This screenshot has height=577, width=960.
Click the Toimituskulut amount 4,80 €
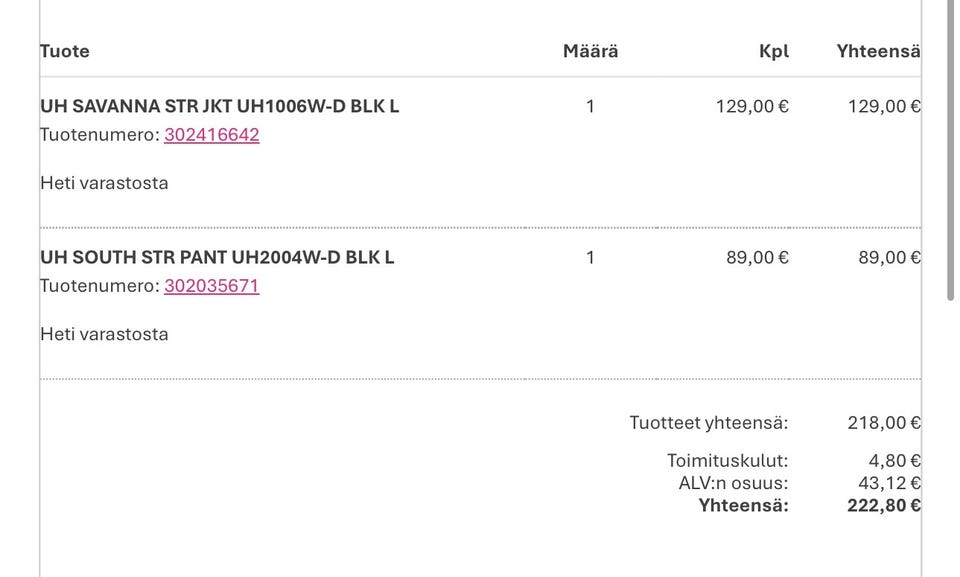coord(894,461)
